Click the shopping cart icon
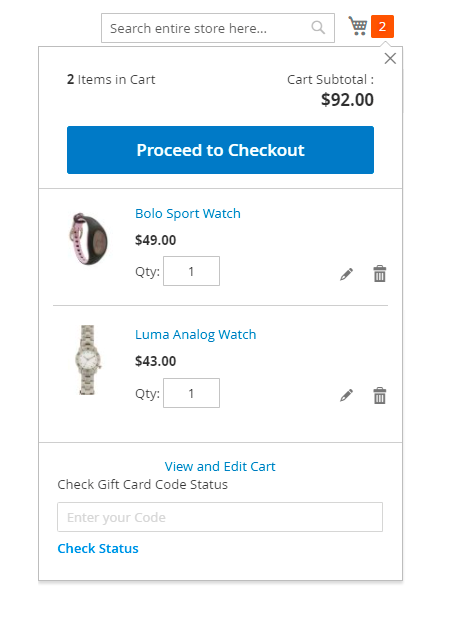Image resolution: width=475 pixels, height=617 pixels. point(358,26)
